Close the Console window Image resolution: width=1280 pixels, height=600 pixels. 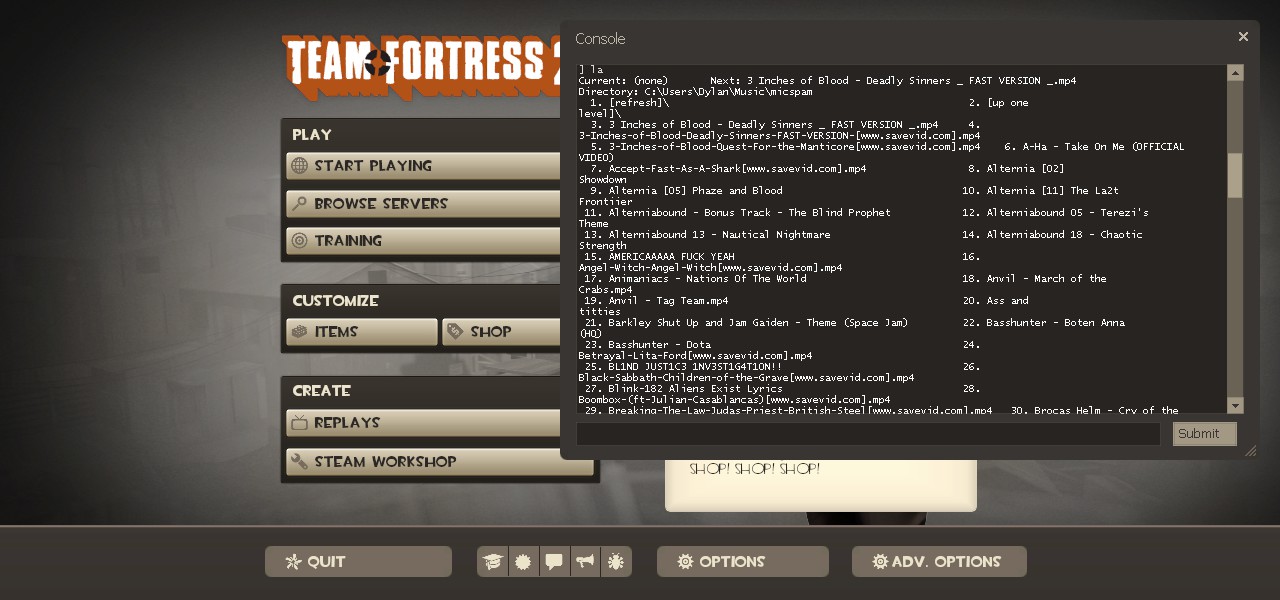tap(1243, 37)
